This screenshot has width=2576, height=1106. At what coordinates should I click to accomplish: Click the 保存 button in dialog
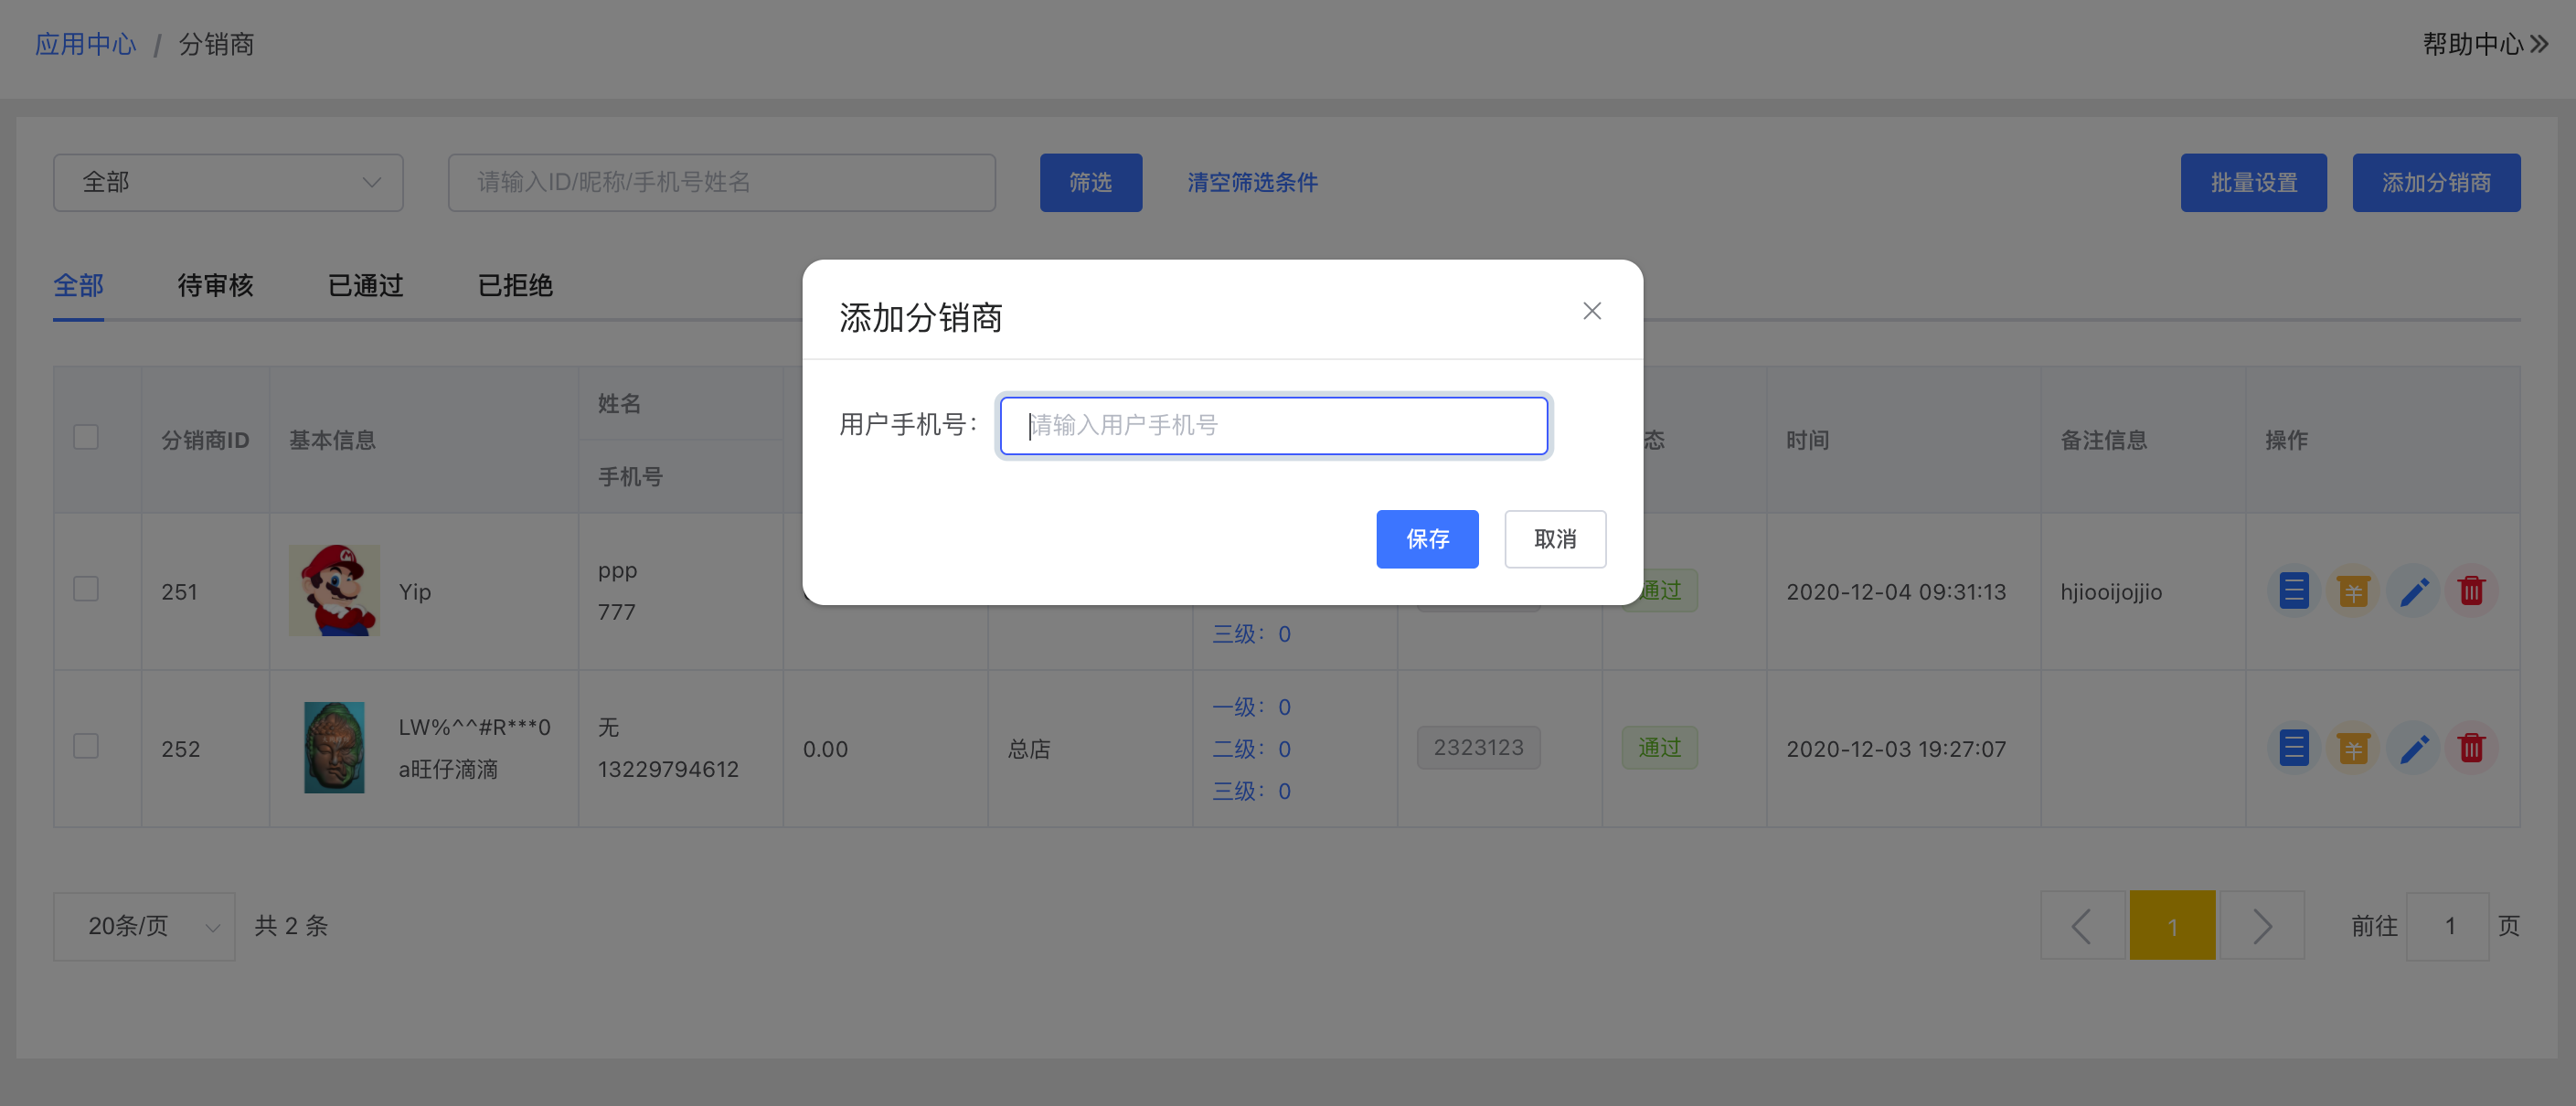[1426, 539]
